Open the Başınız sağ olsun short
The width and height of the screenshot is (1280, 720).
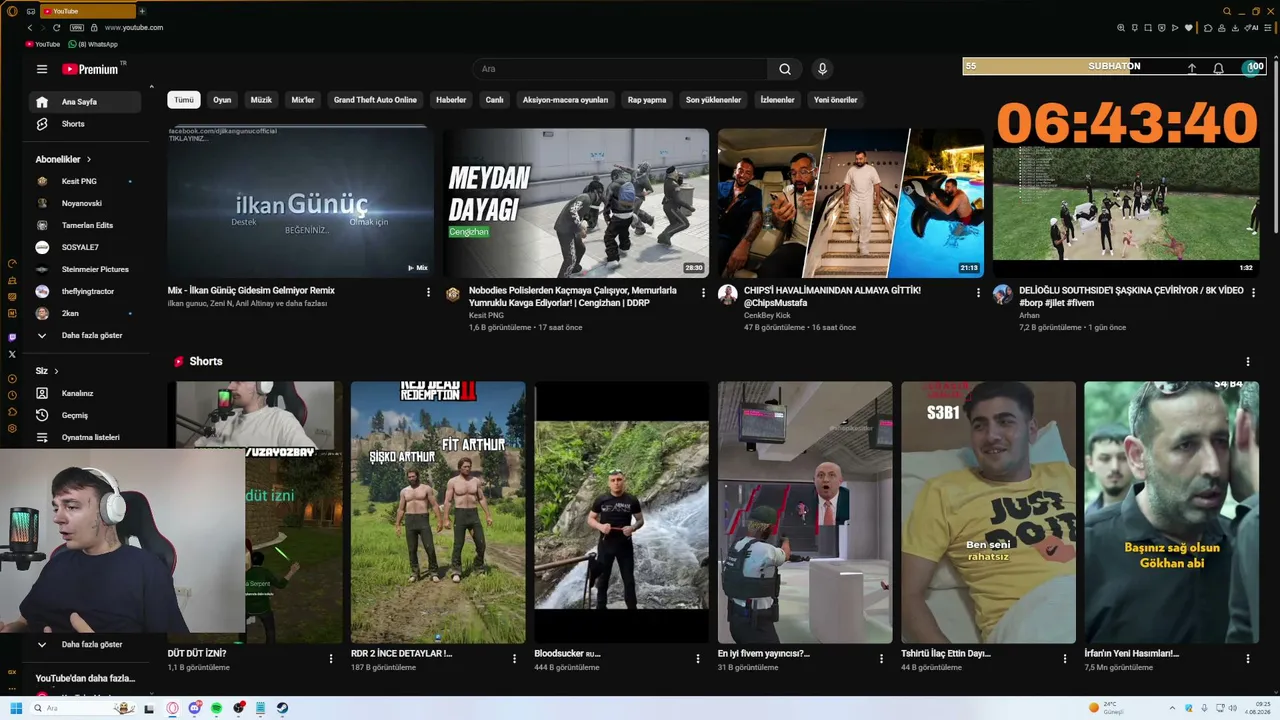[x=1171, y=512]
